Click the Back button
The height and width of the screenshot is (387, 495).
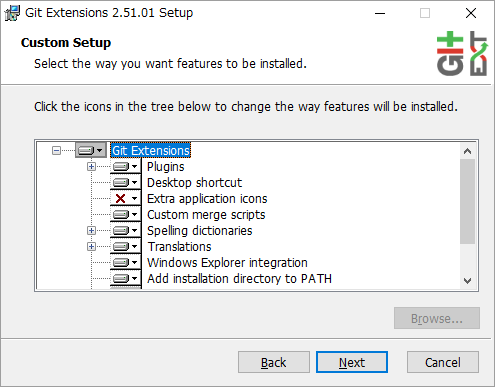click(274, 362)
